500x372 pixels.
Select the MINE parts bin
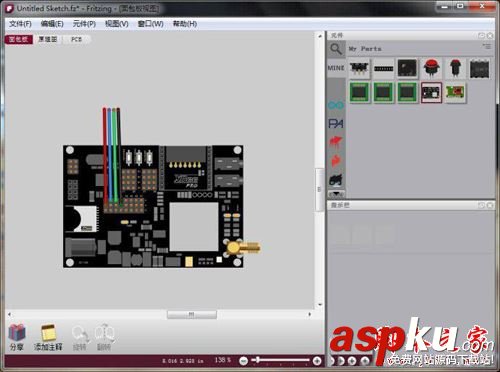336,68
